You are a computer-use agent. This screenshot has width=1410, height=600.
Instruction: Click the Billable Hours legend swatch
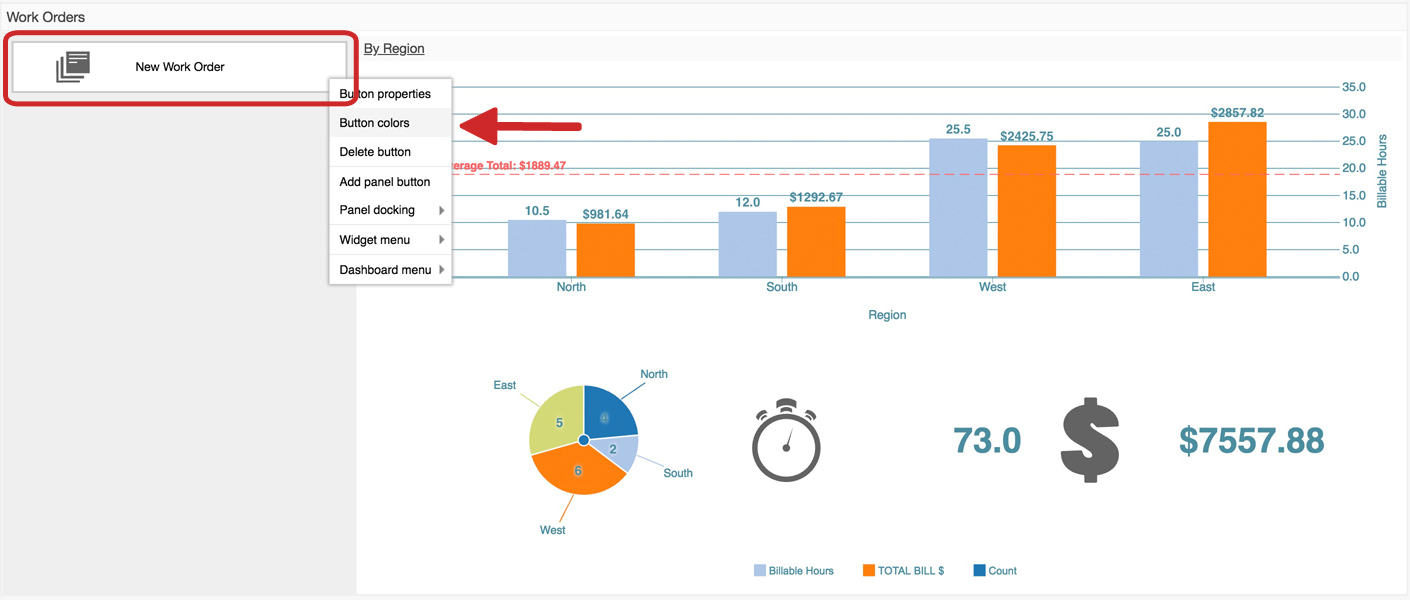tap(760, 571)
